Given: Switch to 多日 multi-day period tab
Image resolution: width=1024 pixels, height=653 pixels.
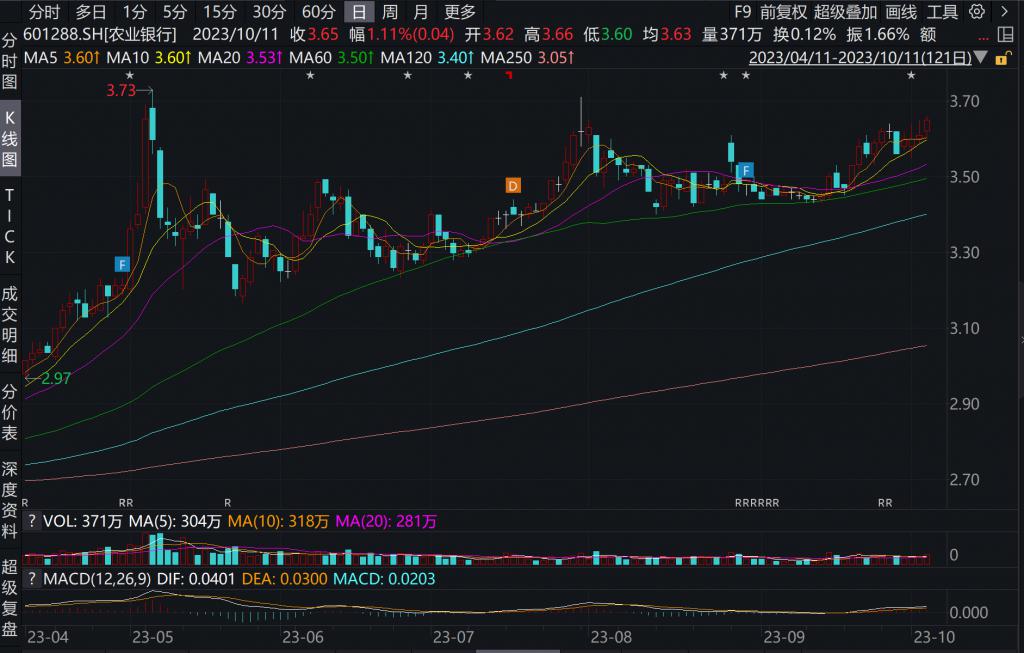Looking at the screenshot, I should click(x=91, y=12).
